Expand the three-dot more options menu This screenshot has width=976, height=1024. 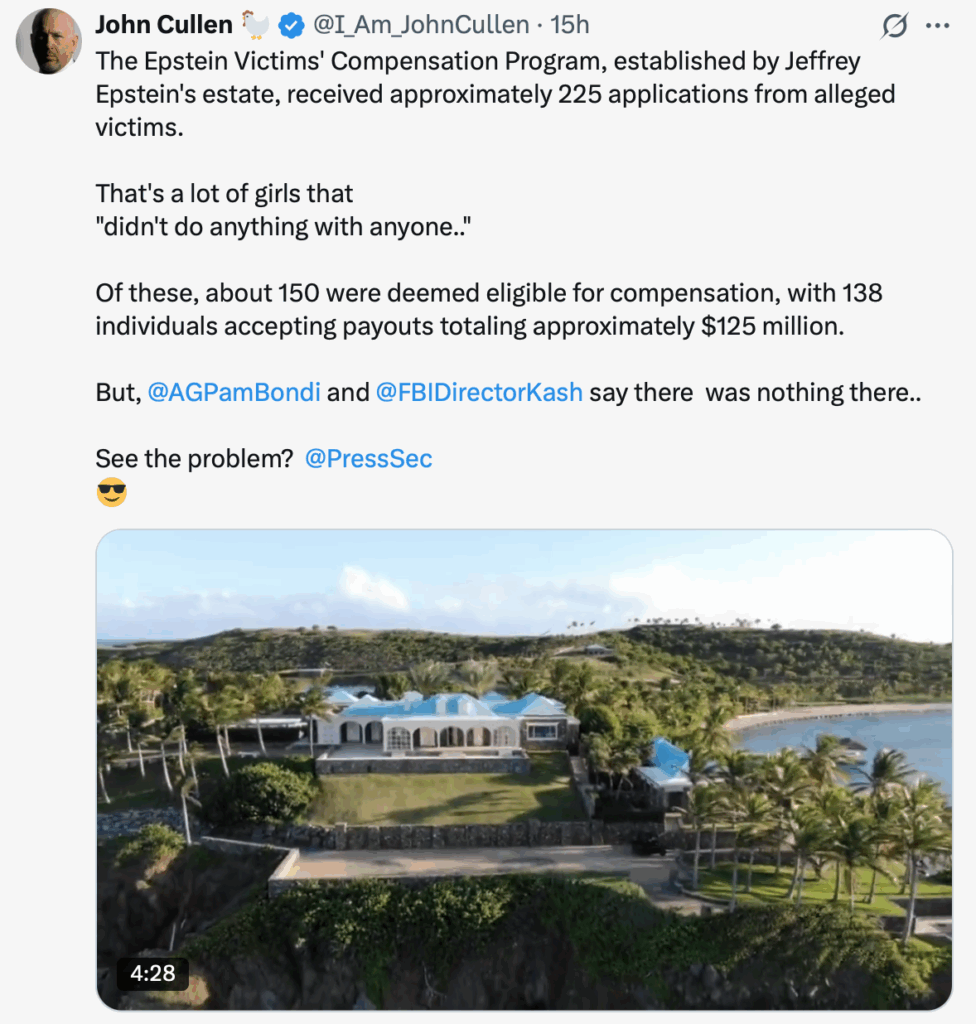pyautogui.click(x=936, y=26)
